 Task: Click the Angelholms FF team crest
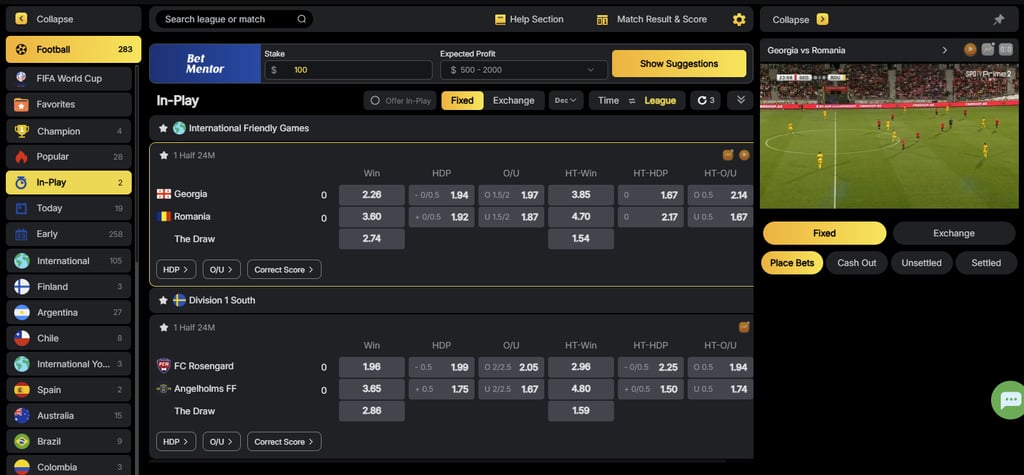click(x=164, y=389)
